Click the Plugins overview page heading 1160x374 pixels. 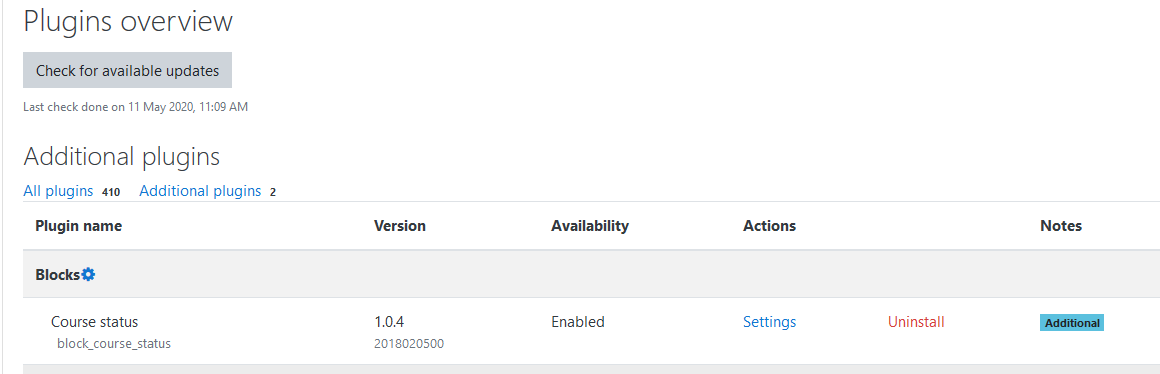coord(128,21)
